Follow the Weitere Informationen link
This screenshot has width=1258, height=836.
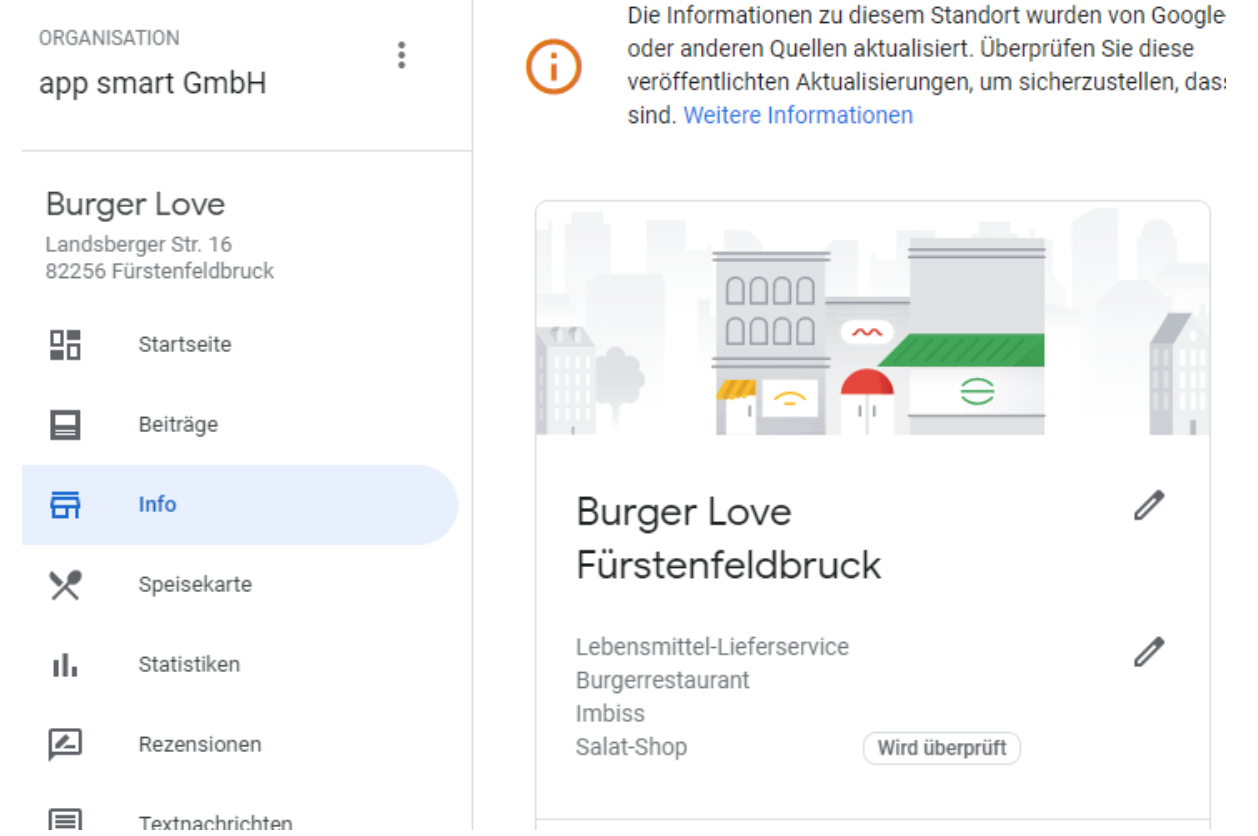(798, 116)
